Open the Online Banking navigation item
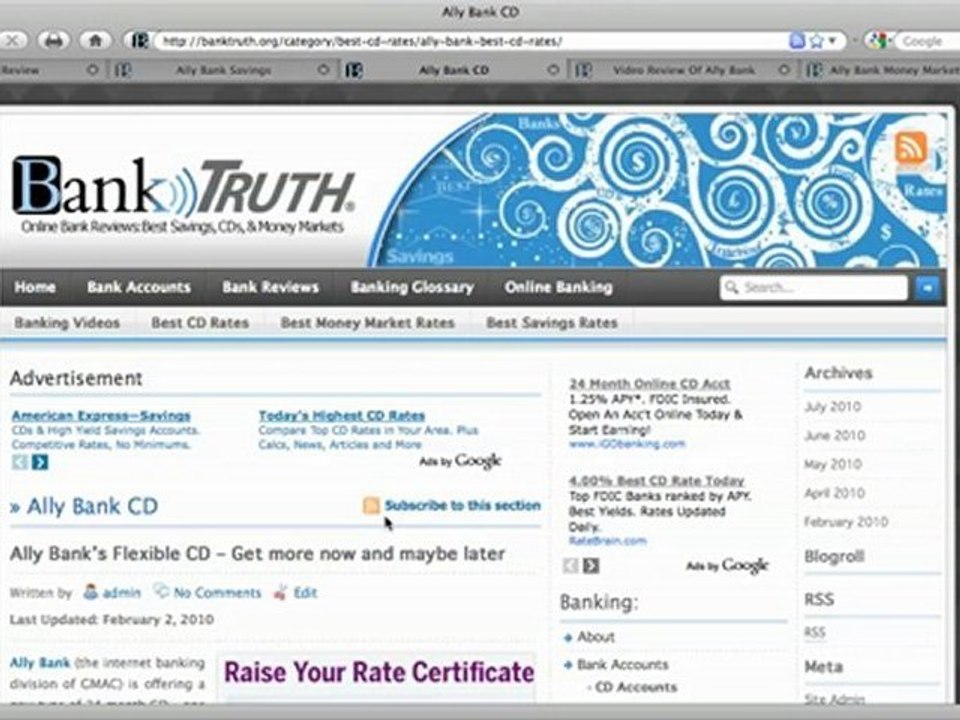This screenshot has width=960, height=720. (x=558, y=287)
